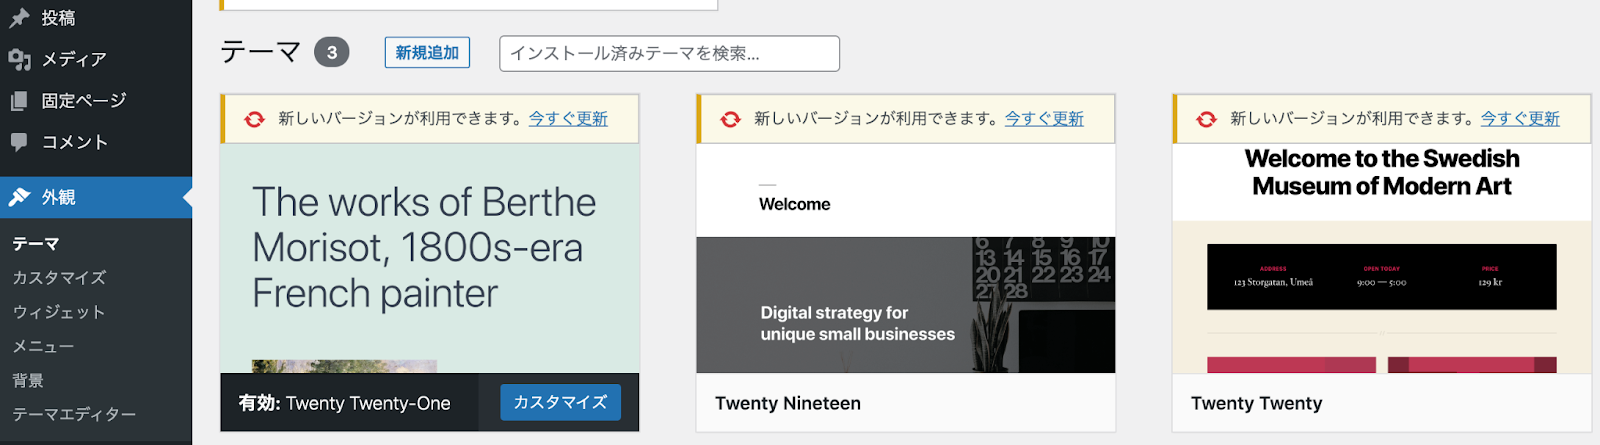Click the Twenty Nineteen theme name
Viewport: 1600px width, 445px height.
(788, 403)
